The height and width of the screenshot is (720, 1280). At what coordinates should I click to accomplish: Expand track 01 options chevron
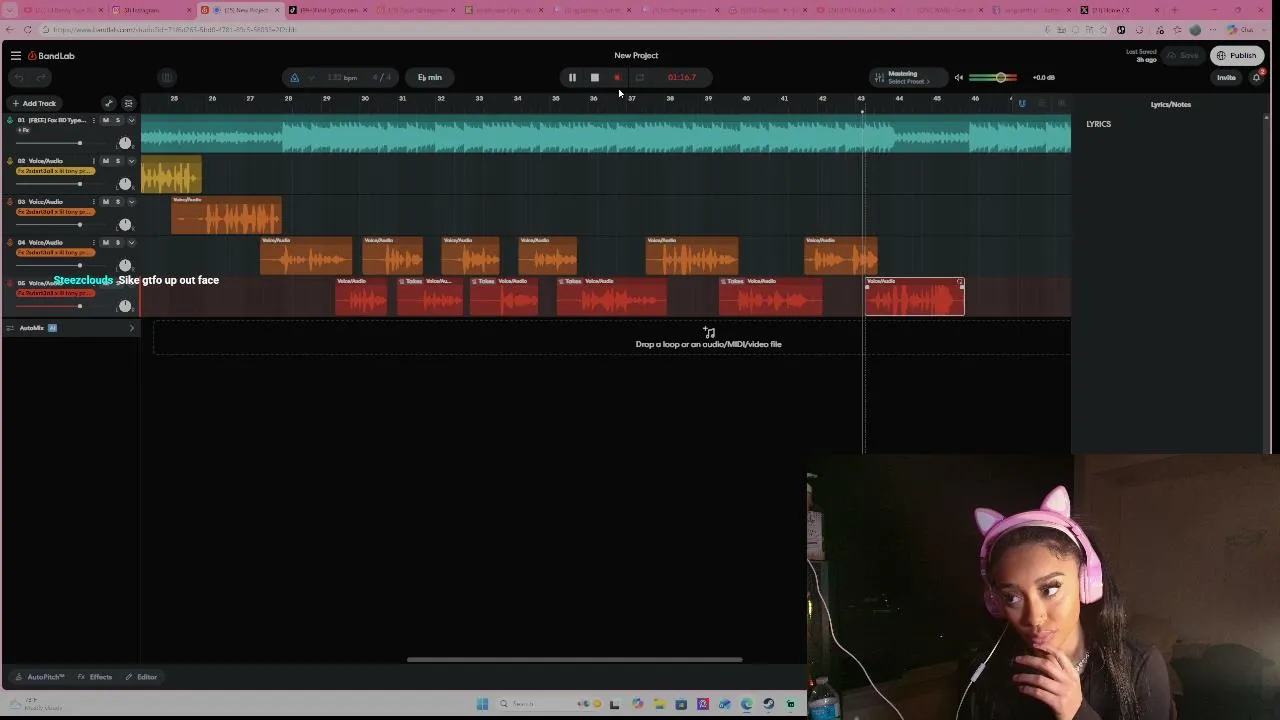point(131,120)
